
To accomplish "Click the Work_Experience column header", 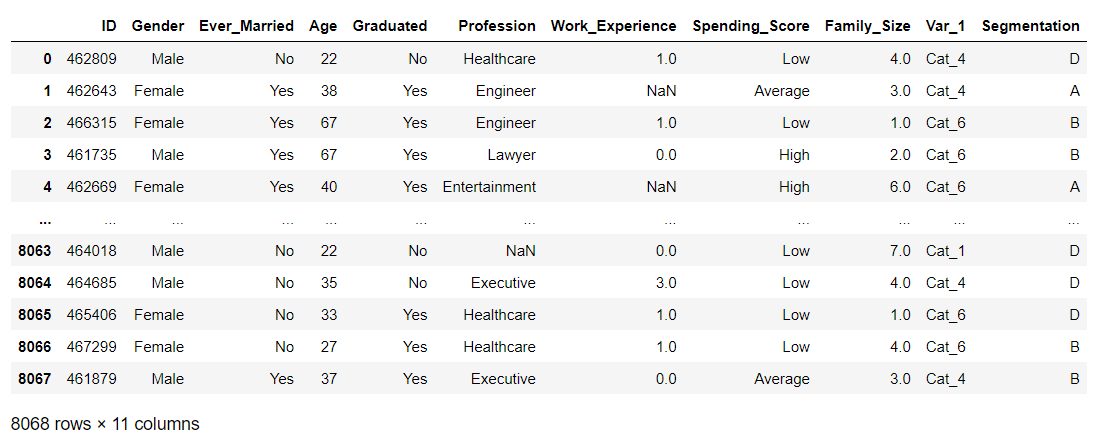I will coord(614,27).
